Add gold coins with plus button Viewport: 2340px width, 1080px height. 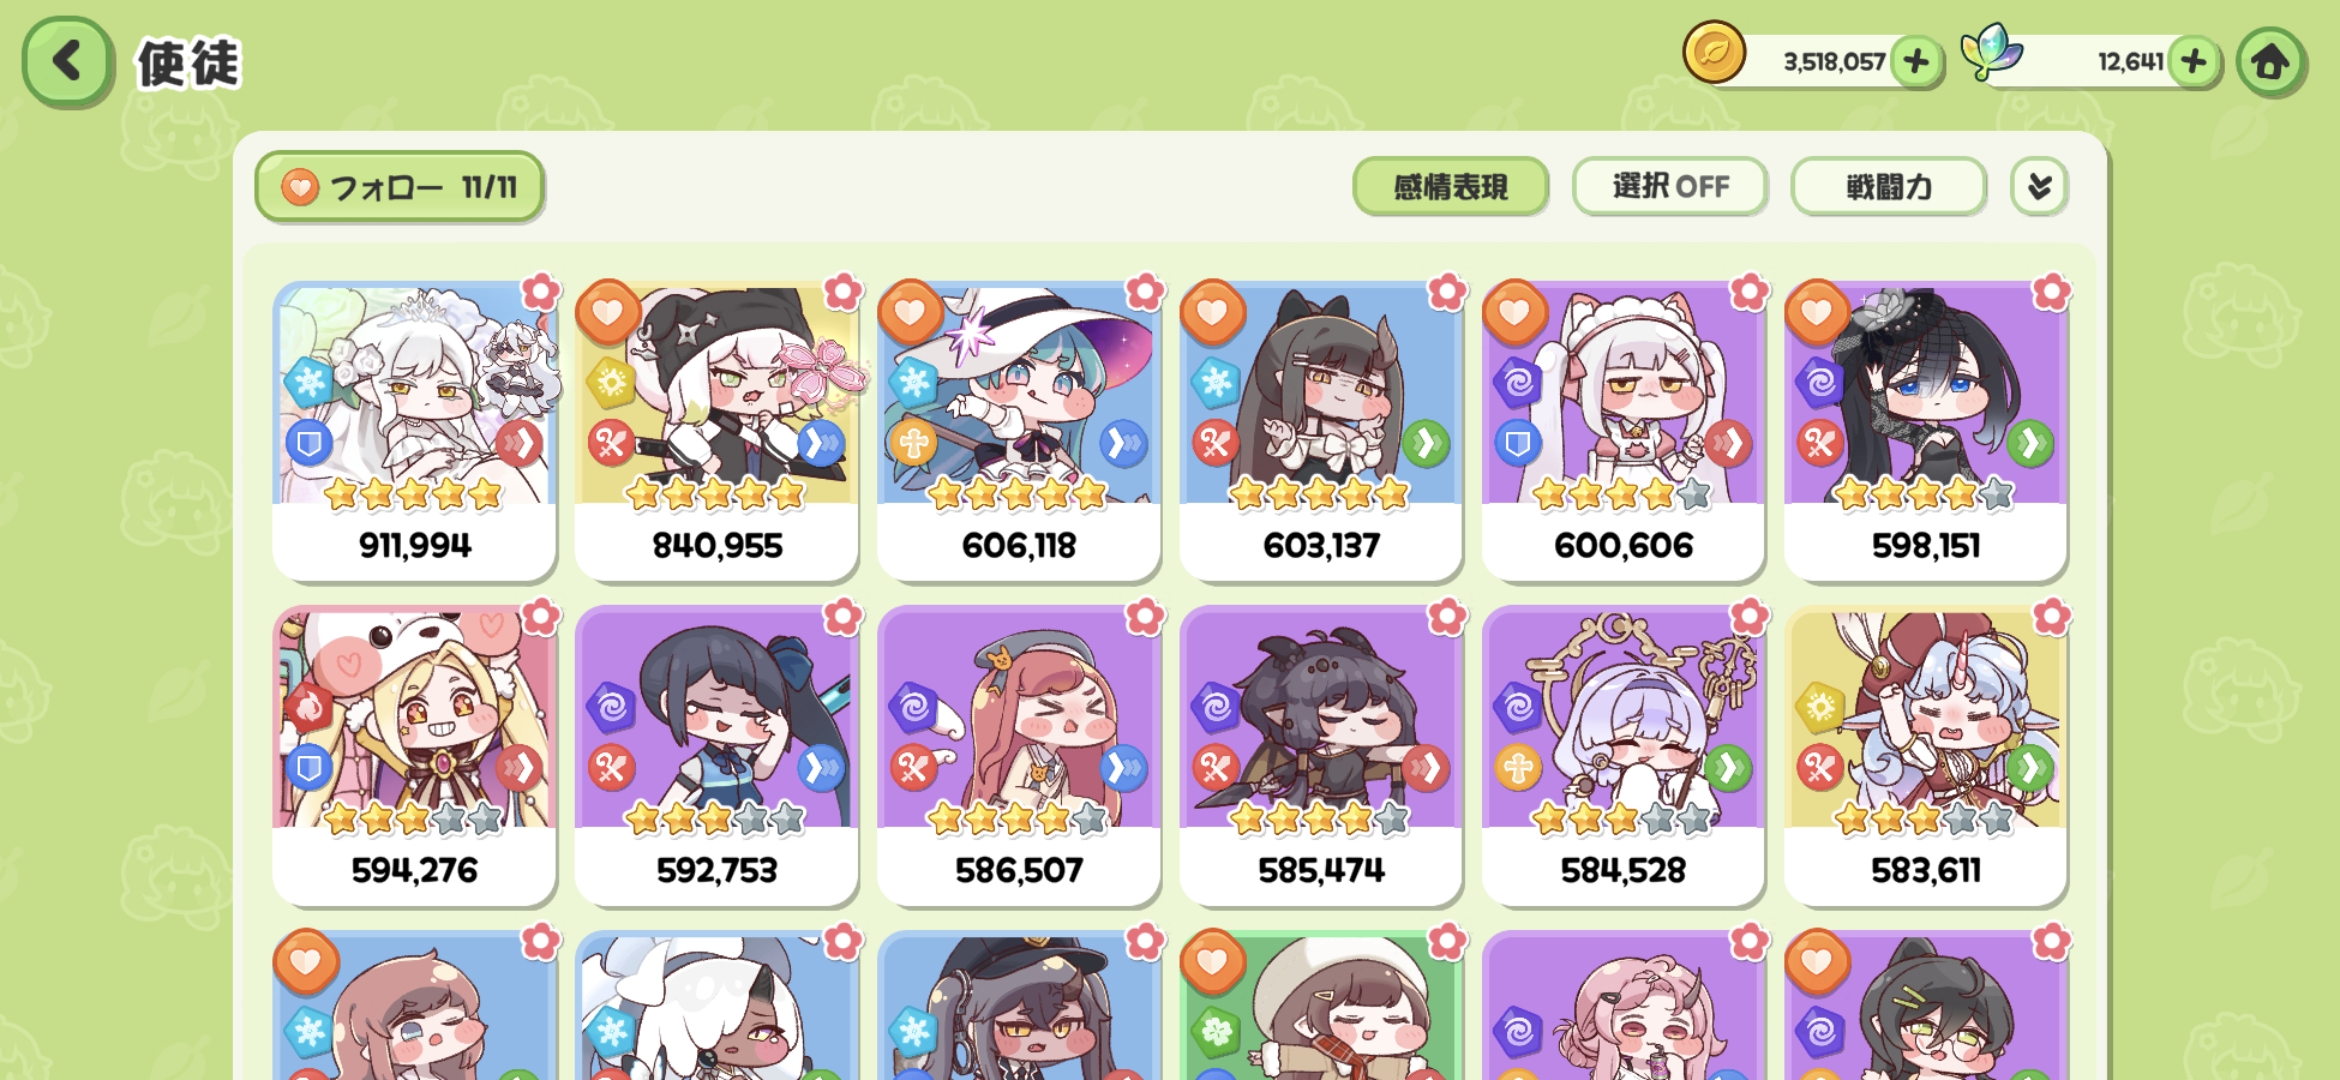tap(1916, 62)
